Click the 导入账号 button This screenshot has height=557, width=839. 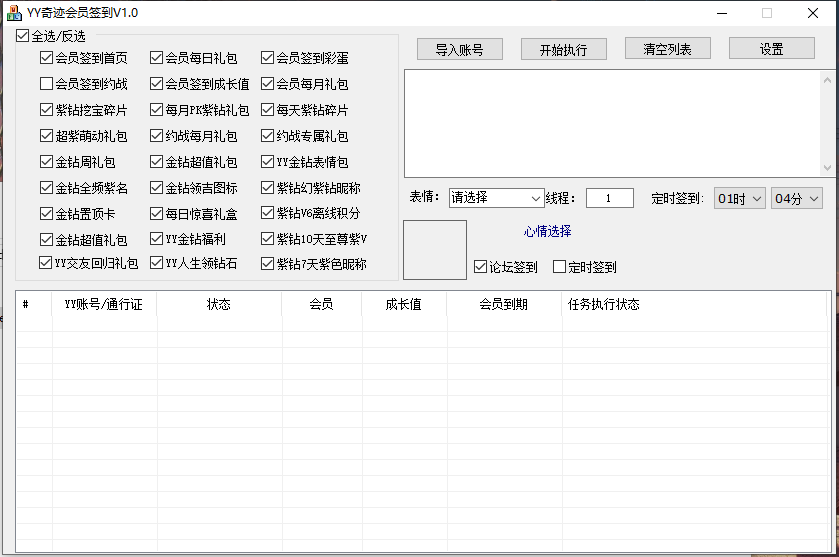[x=460, y=49]
